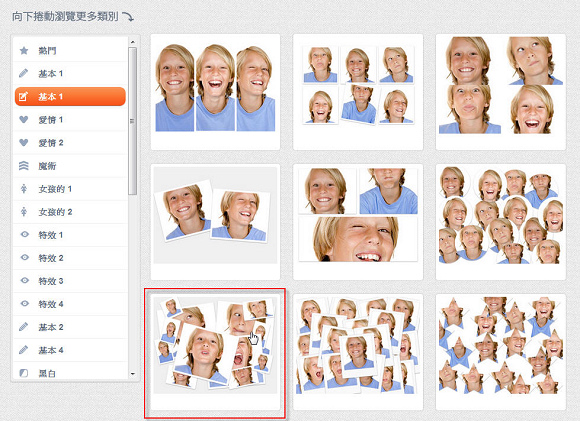Choose the six small framed photos template
This screenshot has width=580, height=421.
pyautogui.click(x=358, y=92)
